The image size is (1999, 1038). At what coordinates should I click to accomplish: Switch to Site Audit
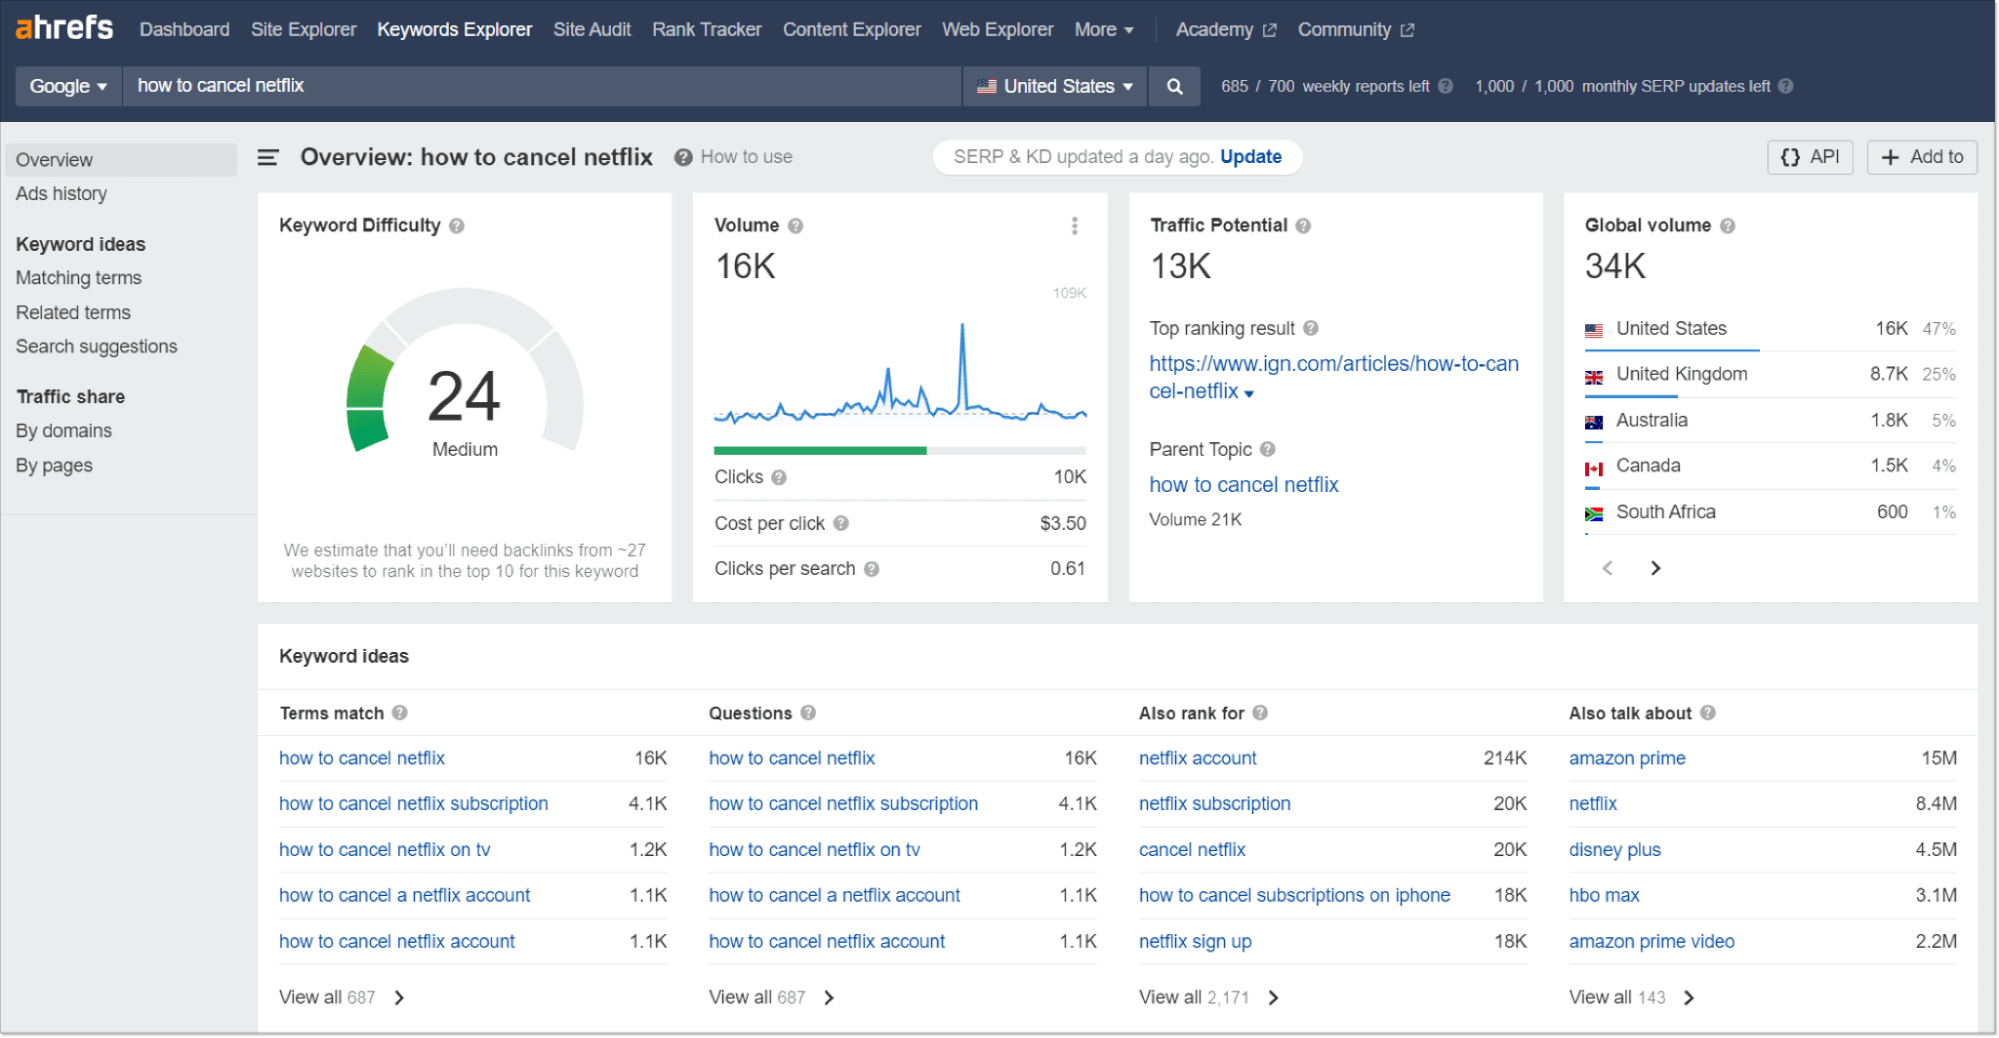coord(592,30)
